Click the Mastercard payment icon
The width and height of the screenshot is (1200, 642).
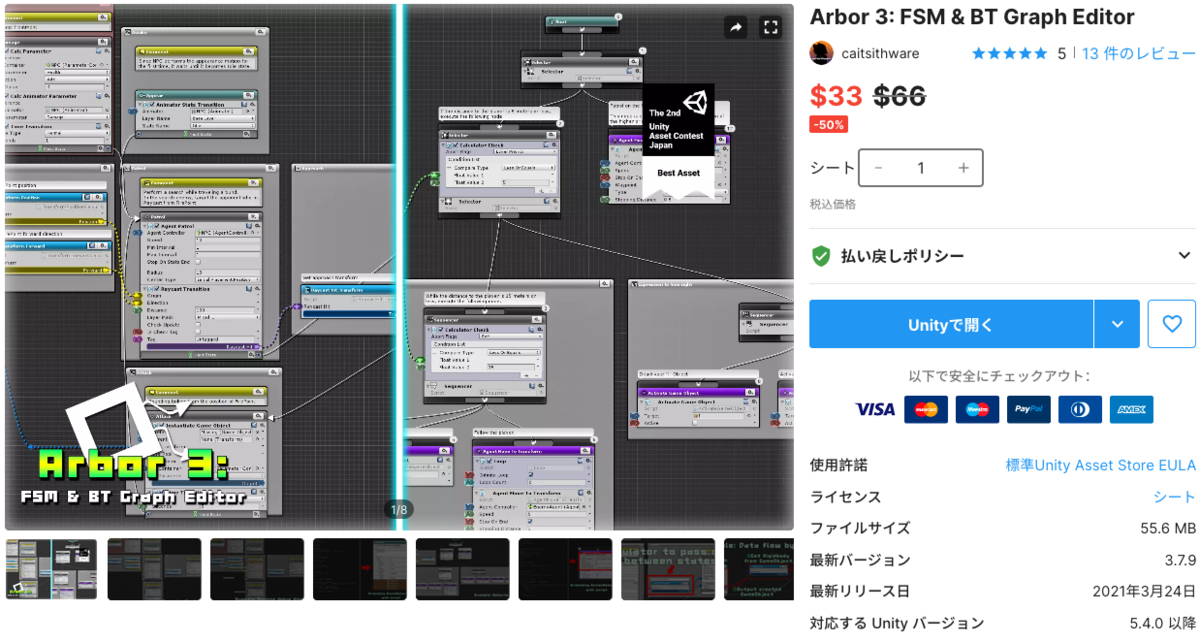click(x=926, y=409)
